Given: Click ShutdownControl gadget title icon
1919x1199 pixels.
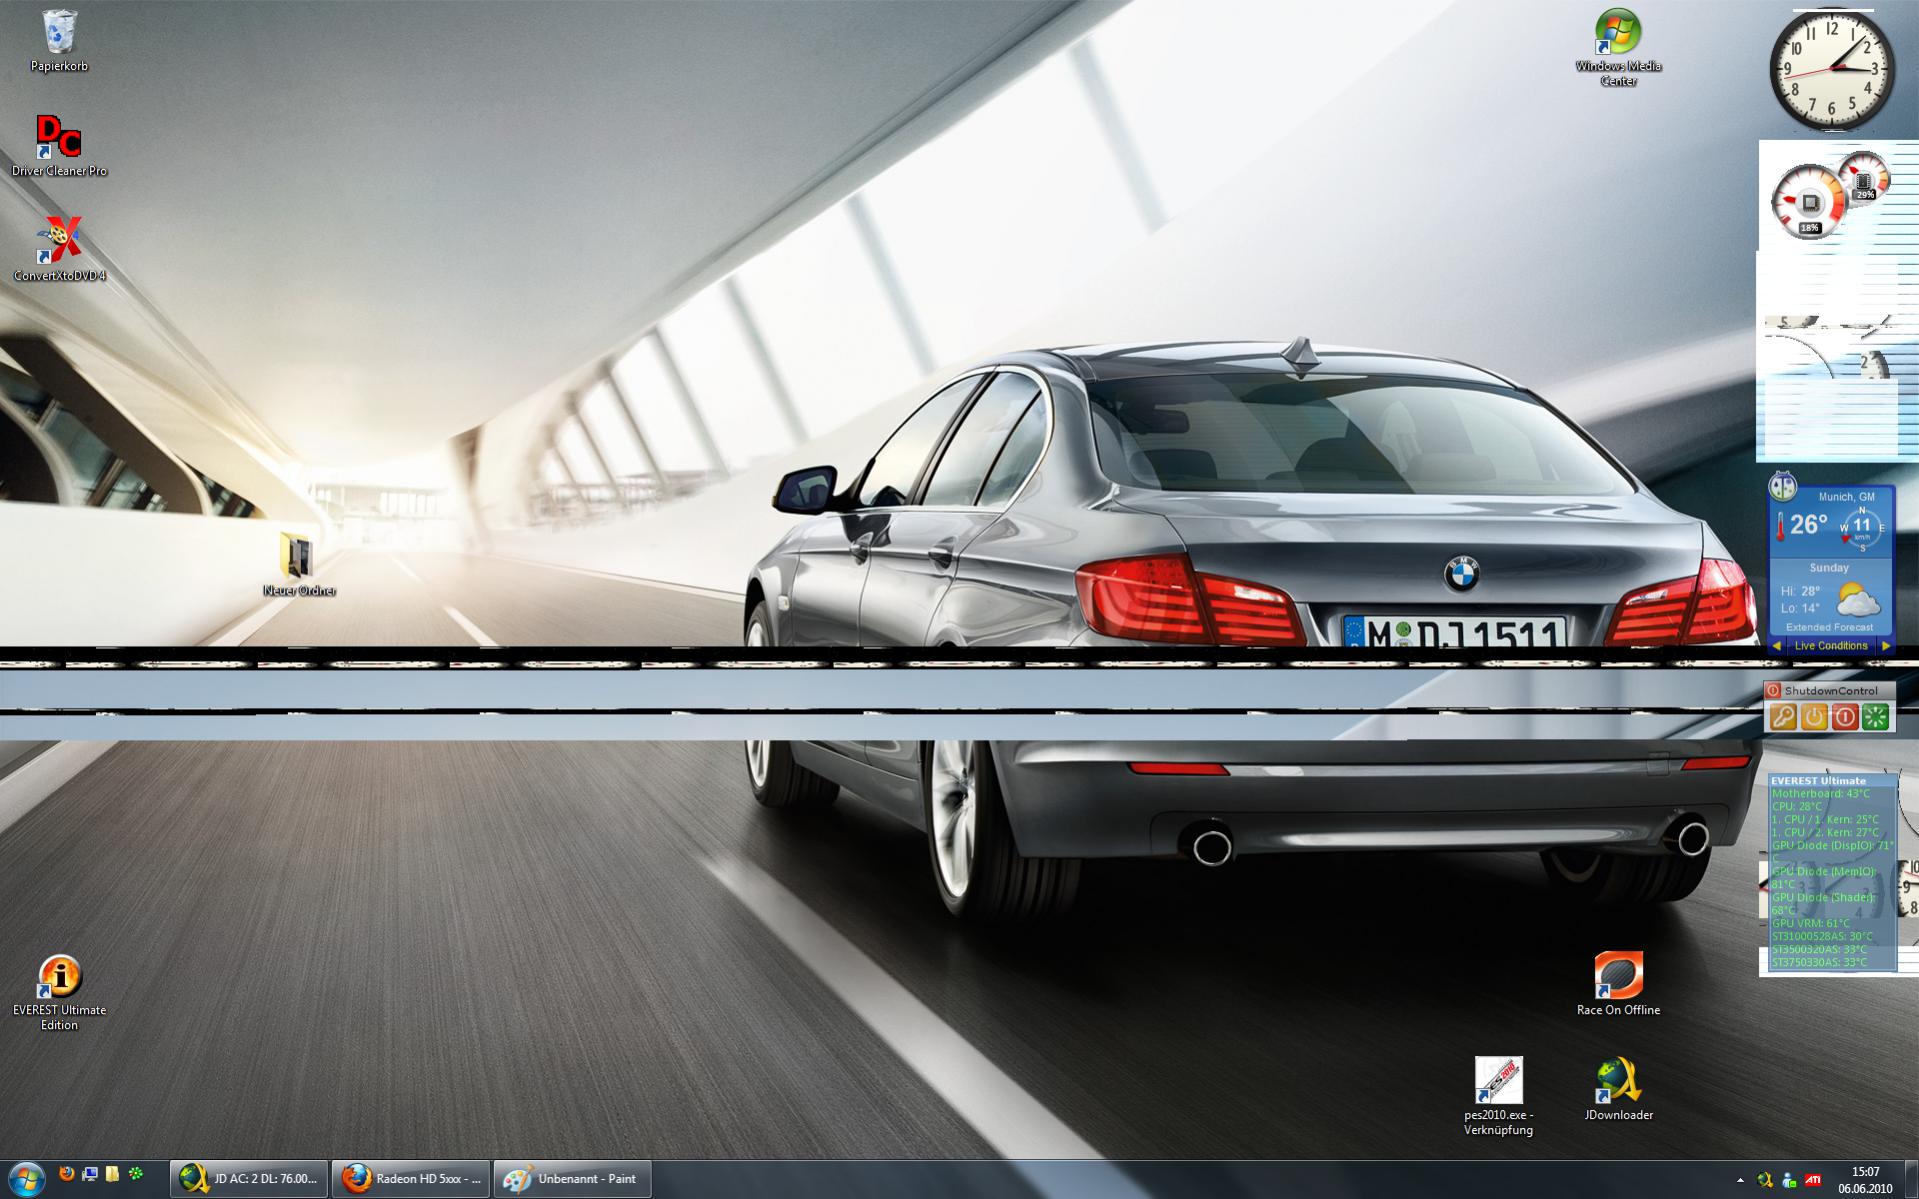Looking at the screenshot, I should 1773,690.
